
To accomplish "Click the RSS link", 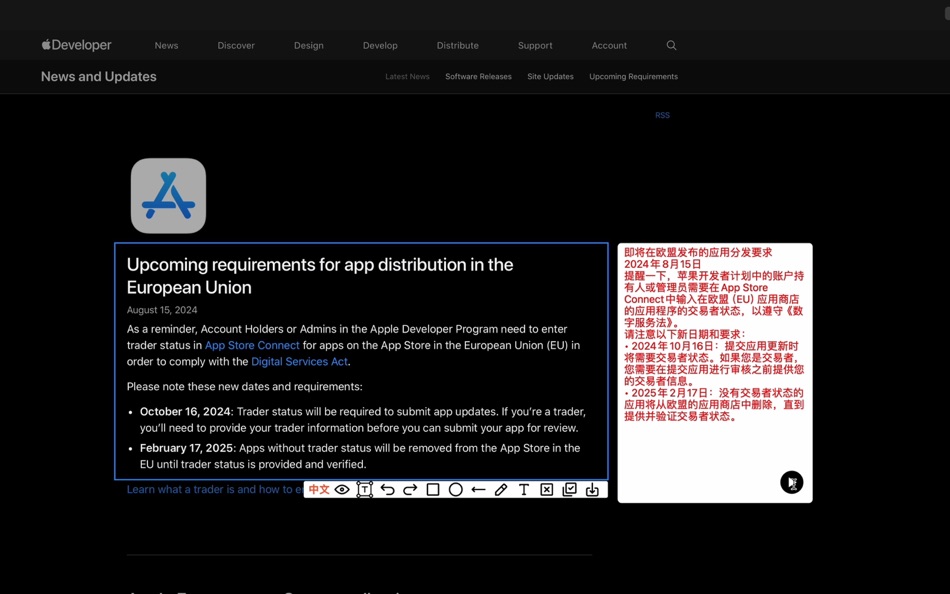I will tap(662, 115).
